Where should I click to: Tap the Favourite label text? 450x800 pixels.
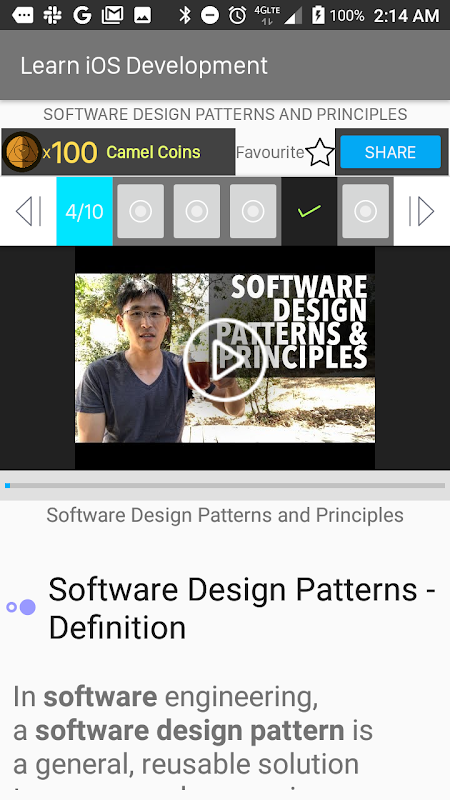(270, 152)
